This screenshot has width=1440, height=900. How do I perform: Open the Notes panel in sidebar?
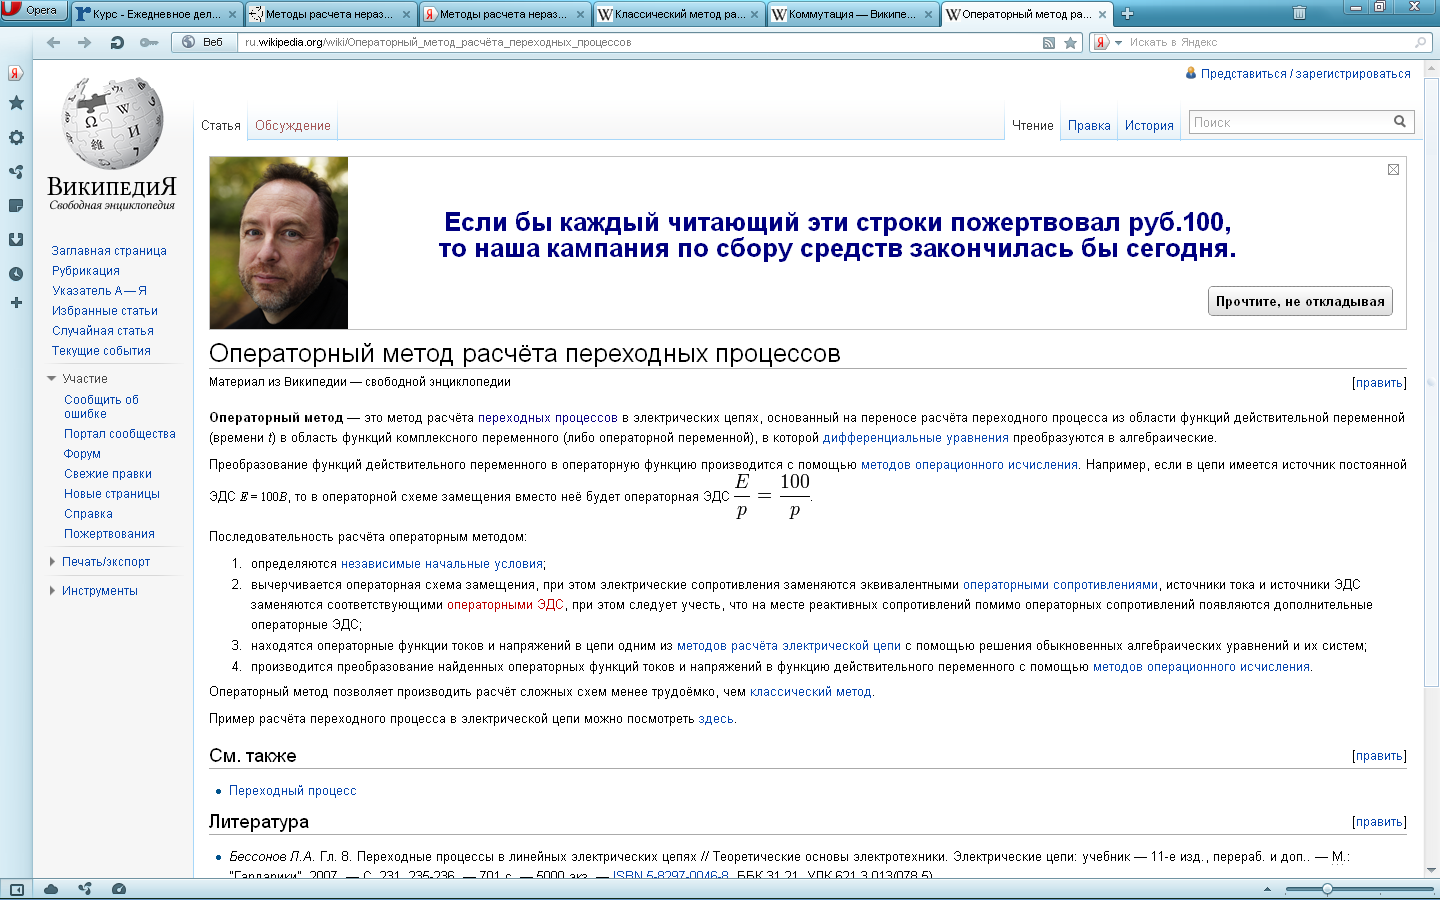[16, 206]
